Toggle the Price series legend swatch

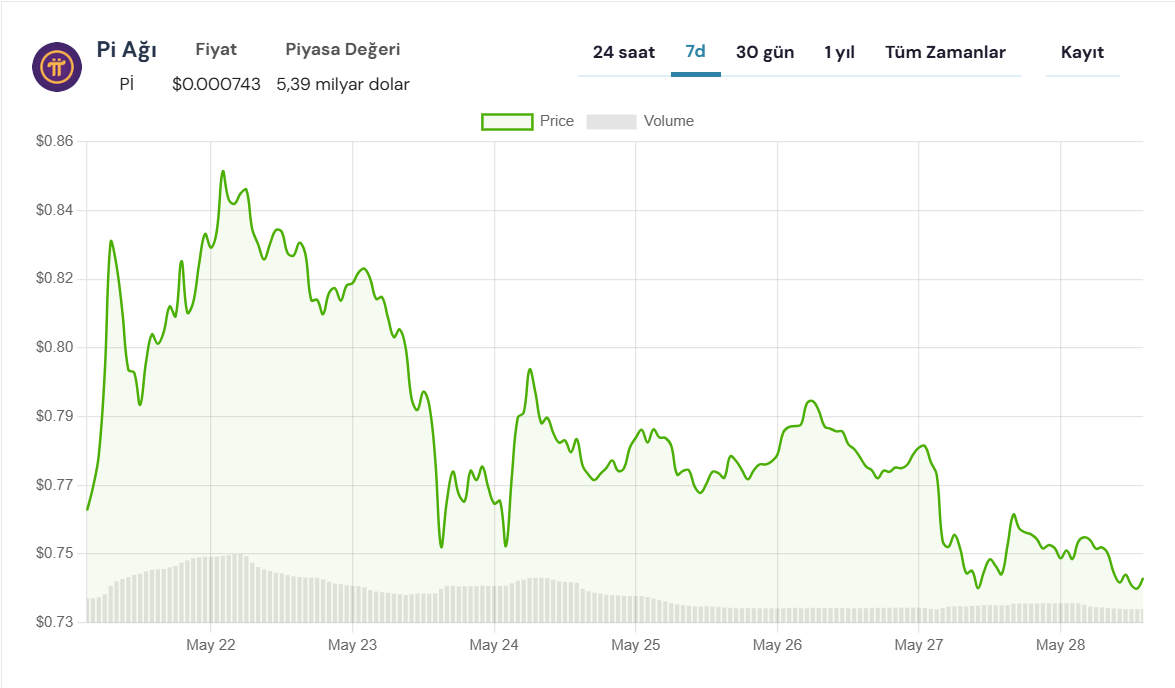pyautogui.click(x=507, y=121)
